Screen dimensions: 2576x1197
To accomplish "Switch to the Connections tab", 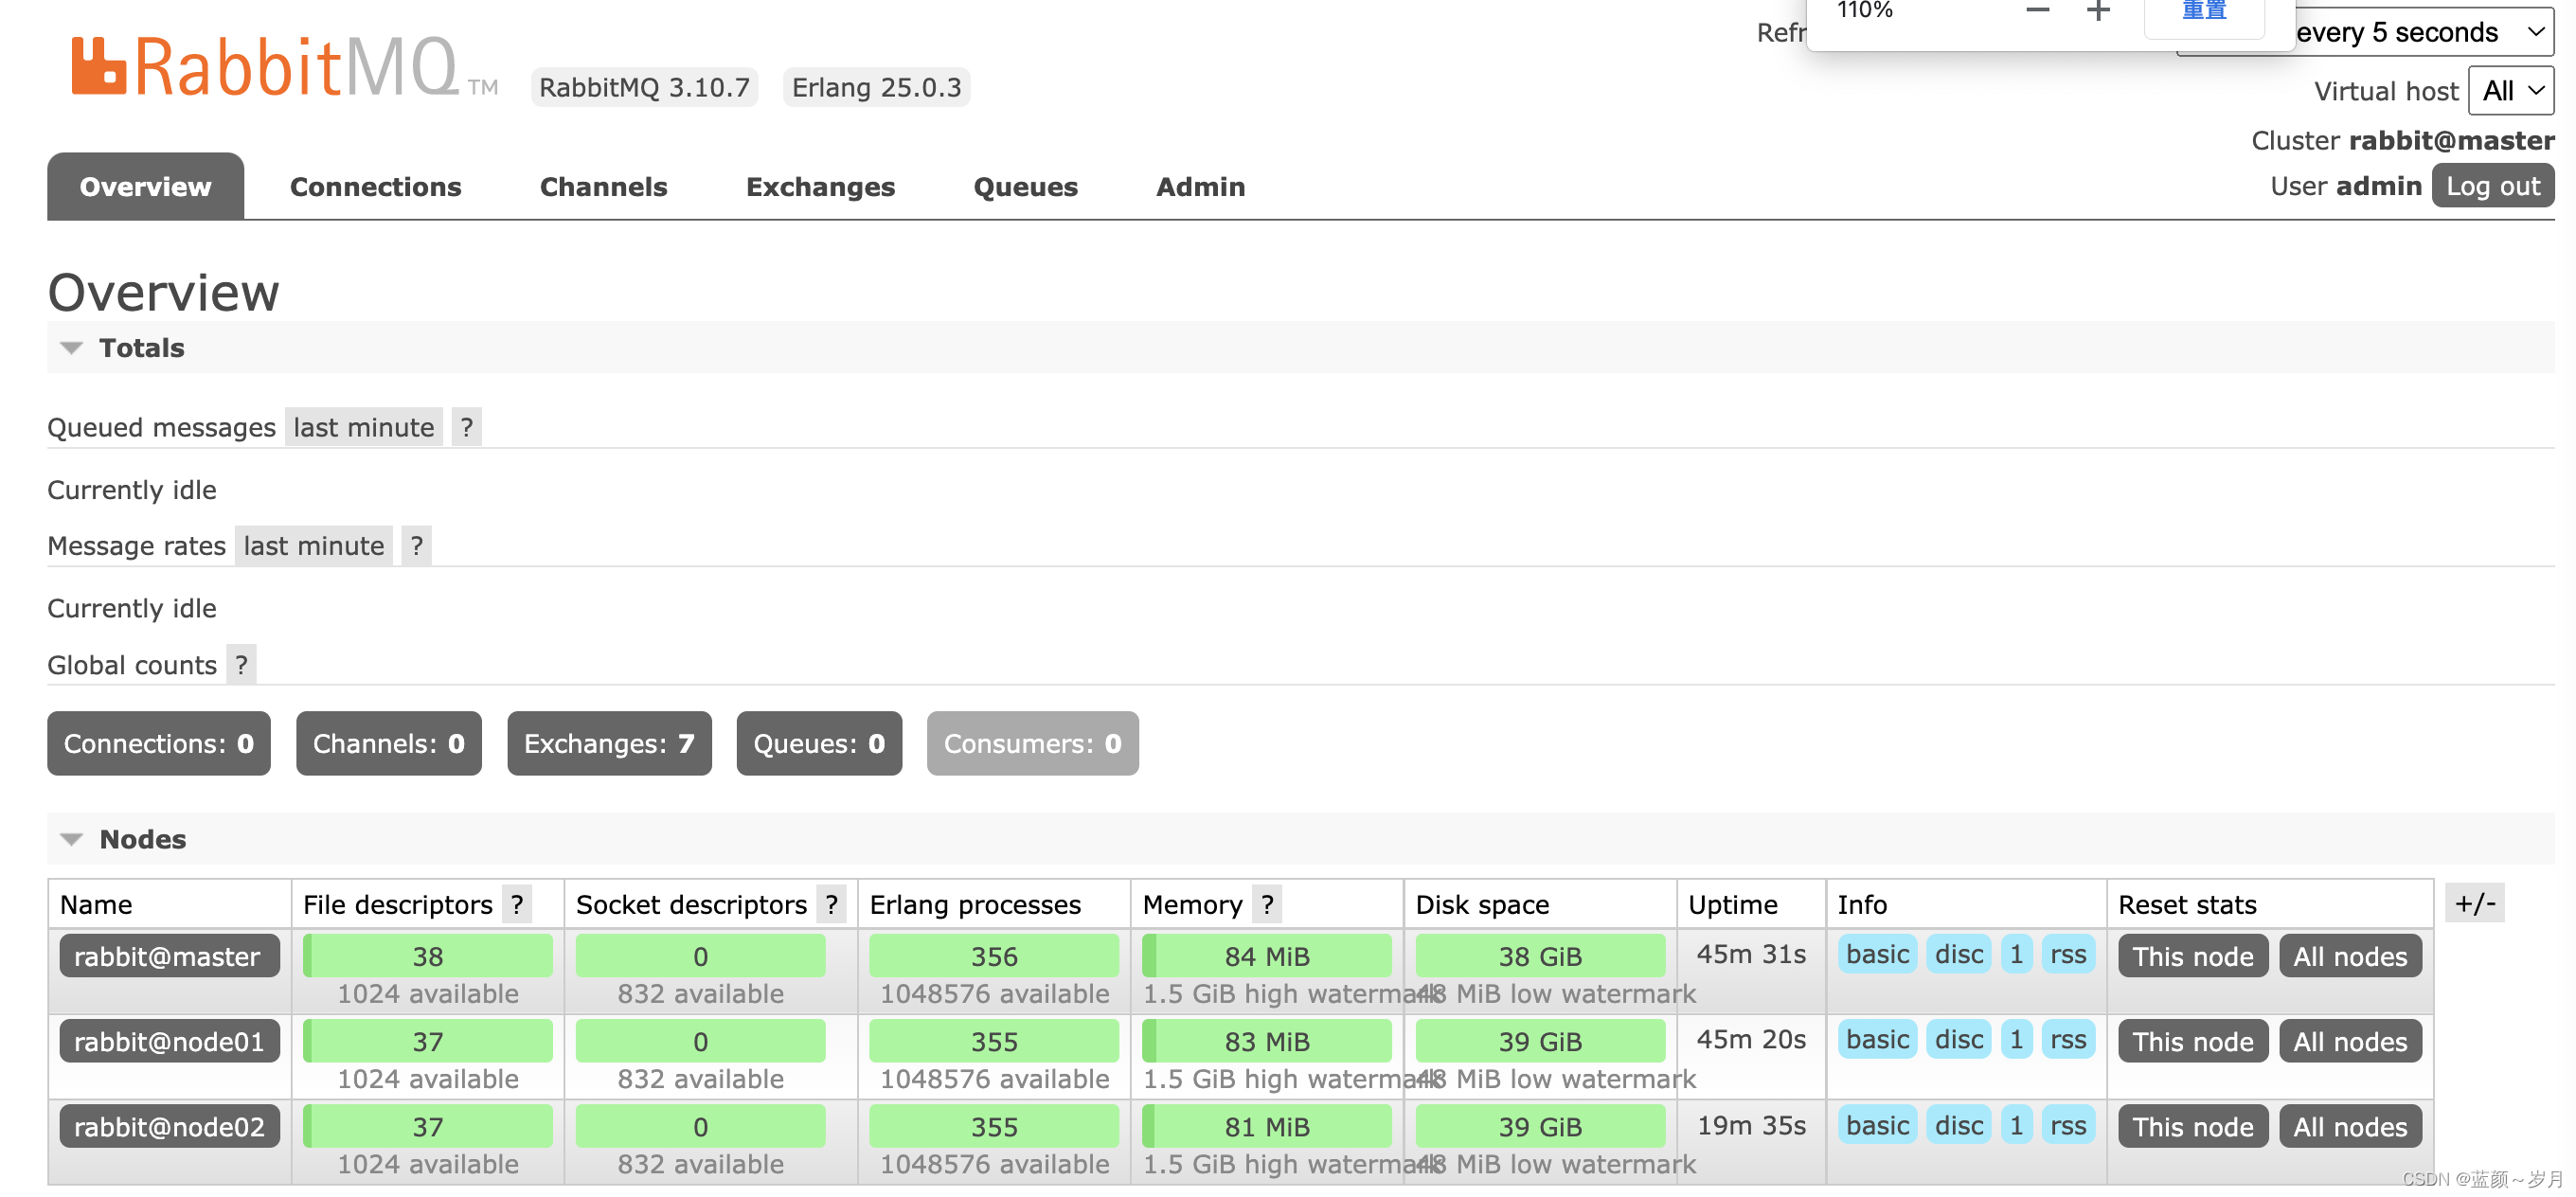I will click(x=375, y=186).
